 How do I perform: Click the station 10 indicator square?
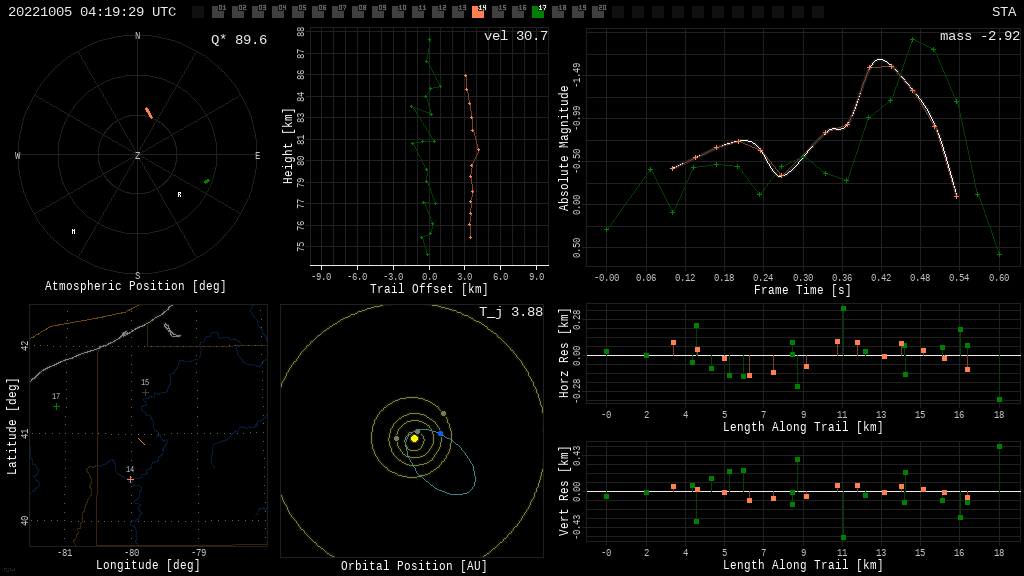tap(398, 12)
